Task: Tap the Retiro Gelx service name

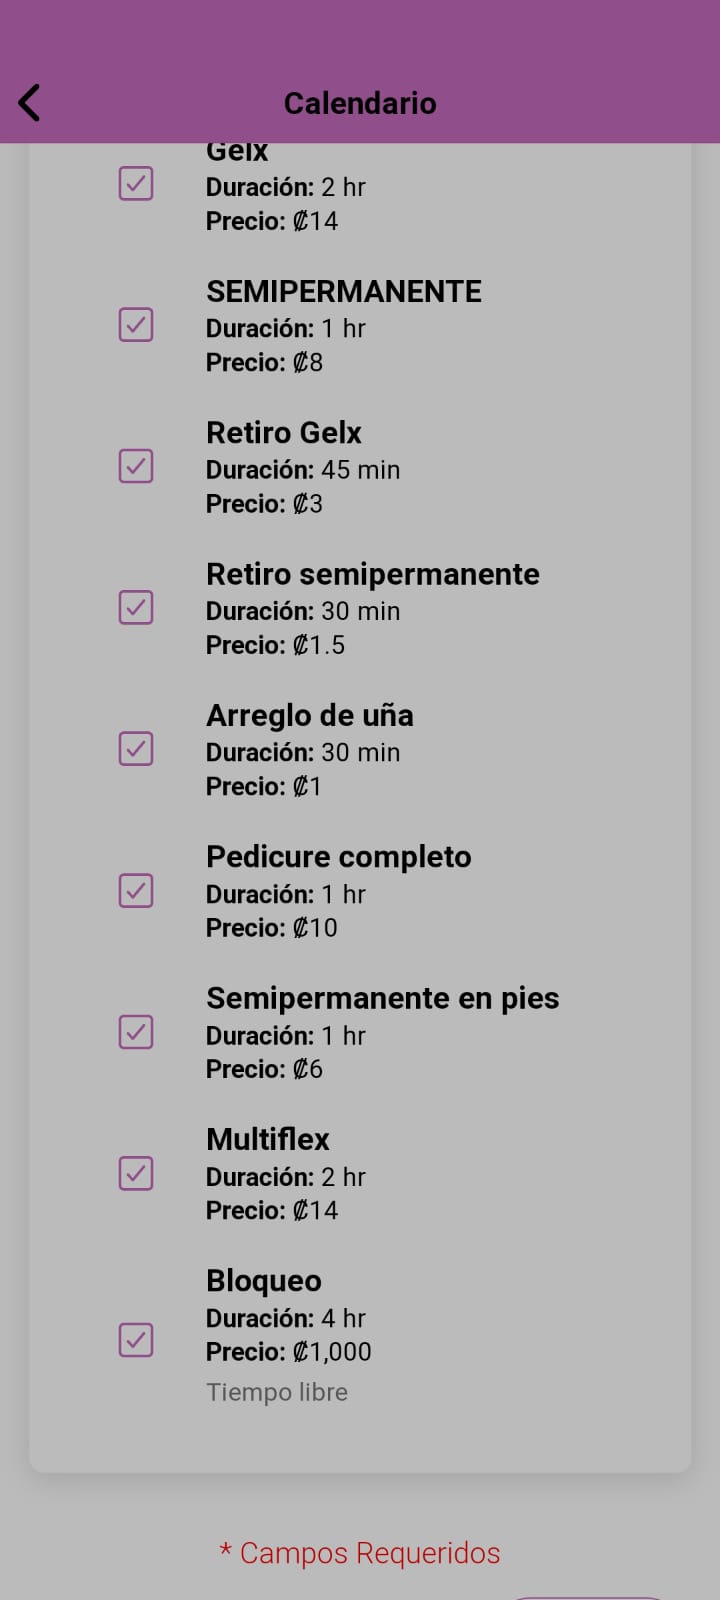Action: point(284,433)
